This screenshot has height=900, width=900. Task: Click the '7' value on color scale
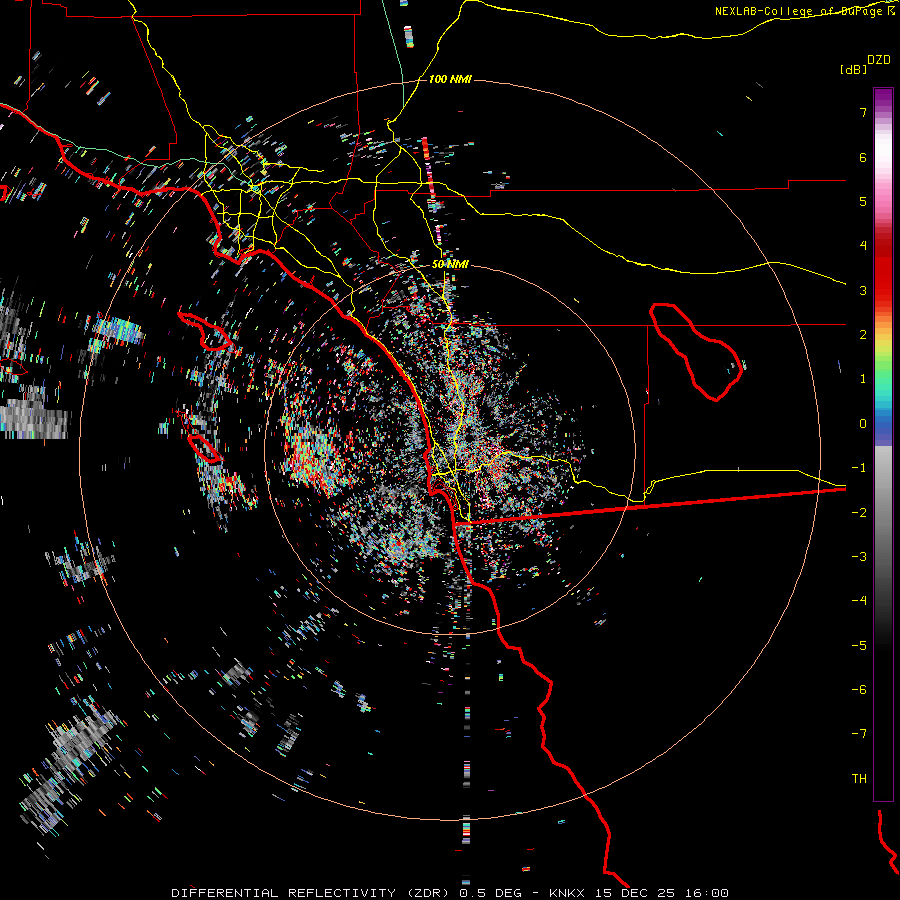tap(863, 112)
